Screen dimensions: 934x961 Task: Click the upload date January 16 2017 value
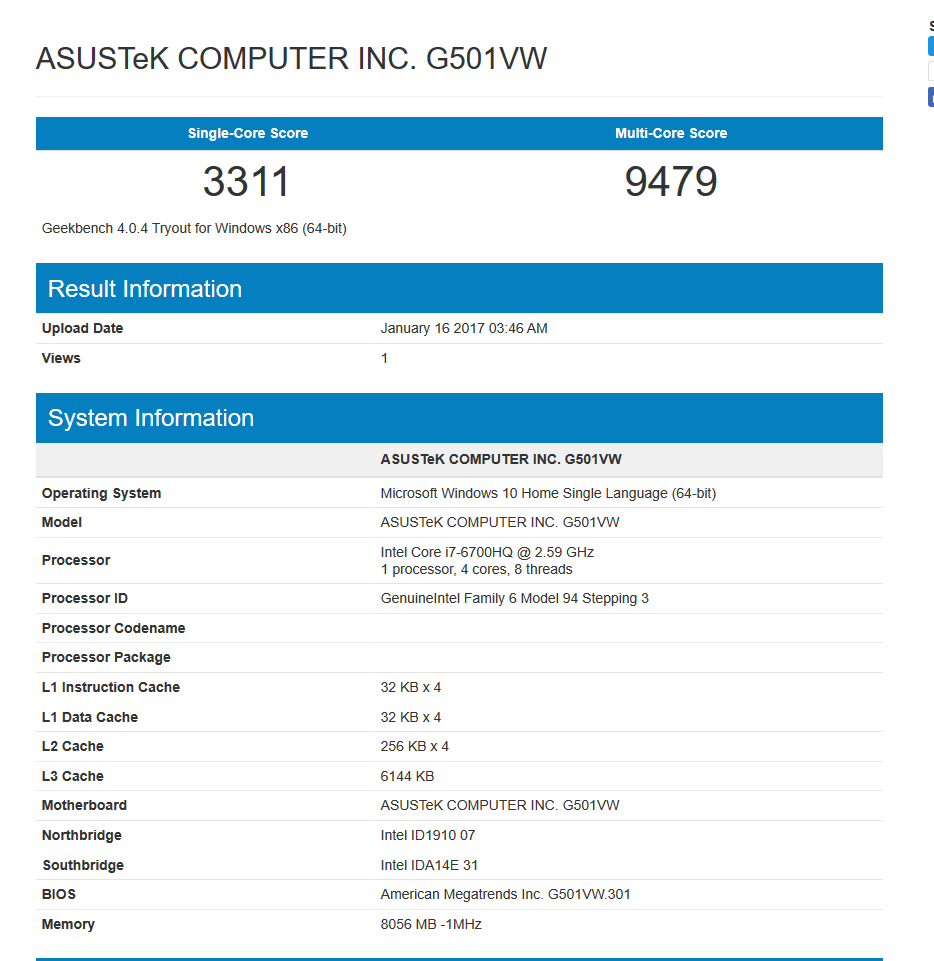[464, 328]
